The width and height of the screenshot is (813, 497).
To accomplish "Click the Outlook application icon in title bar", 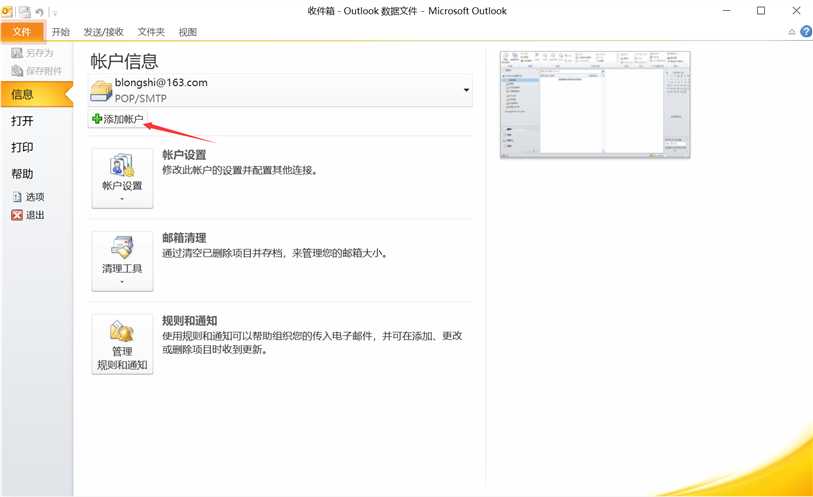I will [x=7, y=11].
